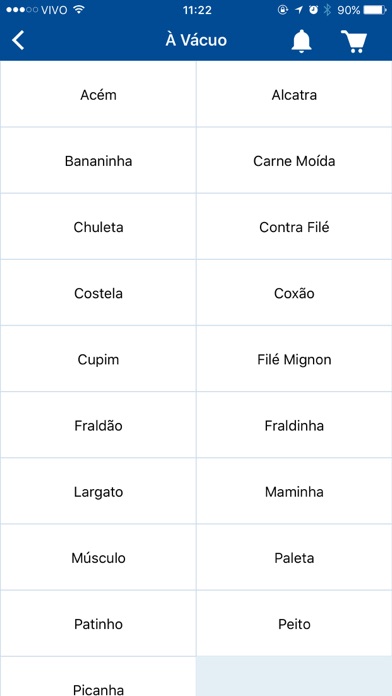Choose Fraldinha from the grid
This screenshot has height=696, width=392.
pos(294,425)
